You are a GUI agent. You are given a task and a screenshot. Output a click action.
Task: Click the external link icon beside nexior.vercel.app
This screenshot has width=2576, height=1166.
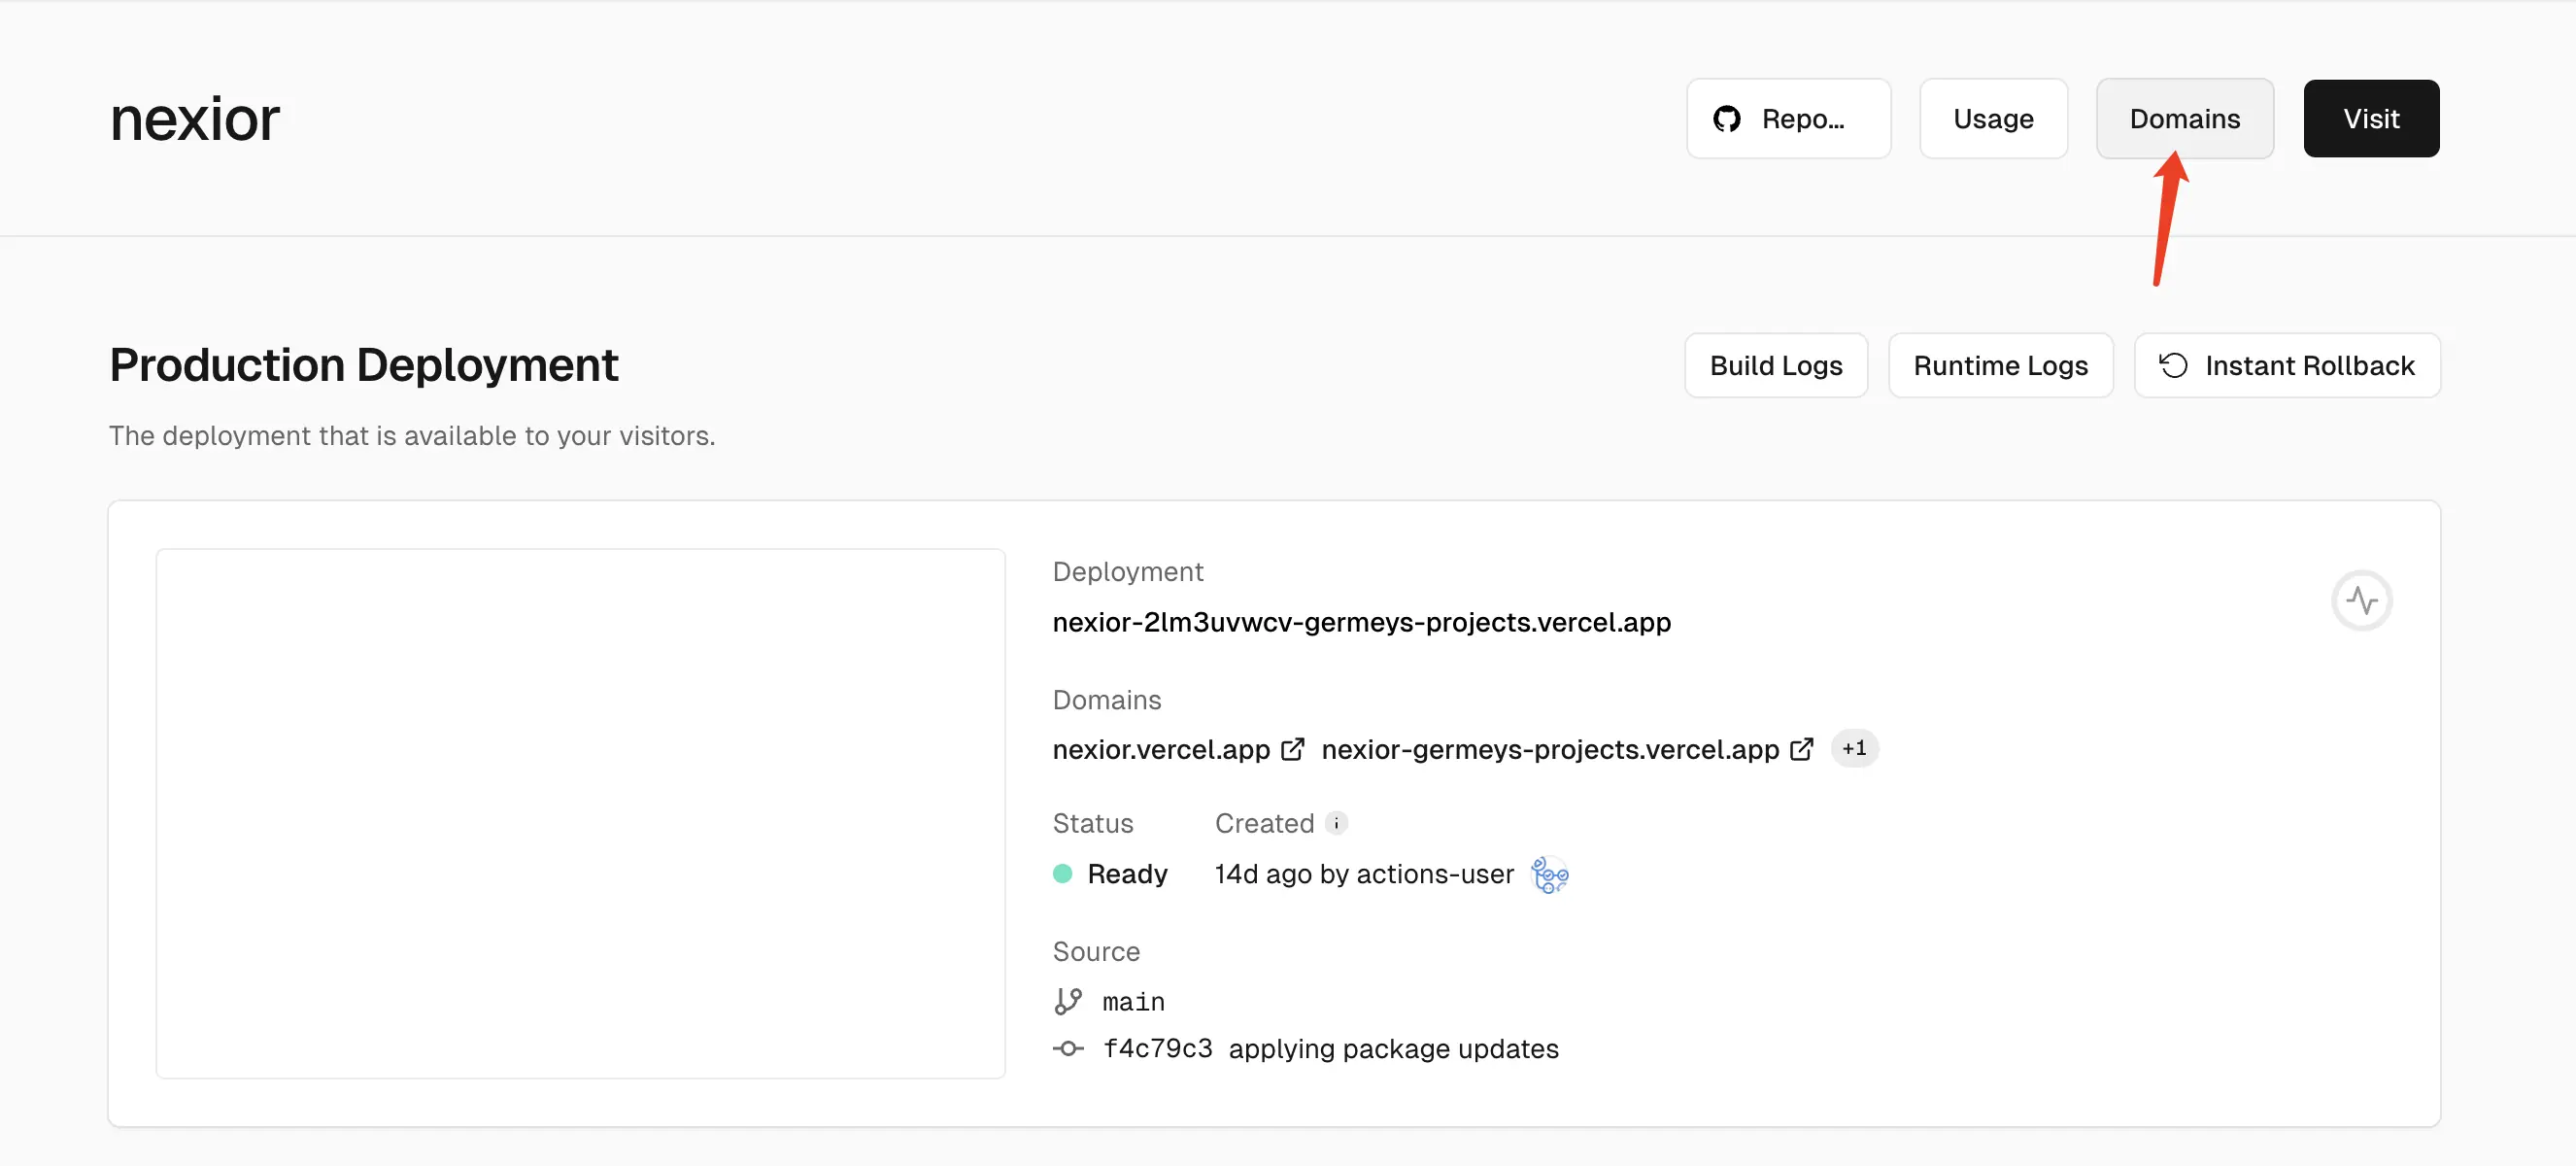pos(1292,749)
